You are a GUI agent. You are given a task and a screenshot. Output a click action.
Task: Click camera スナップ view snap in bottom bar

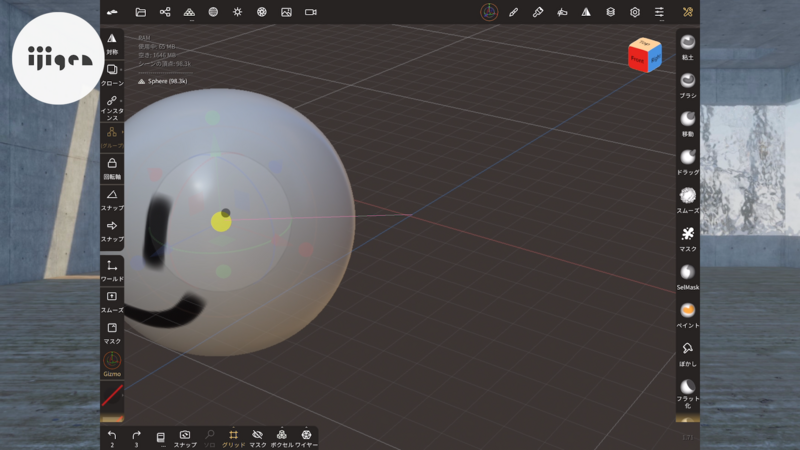[185, 438]
